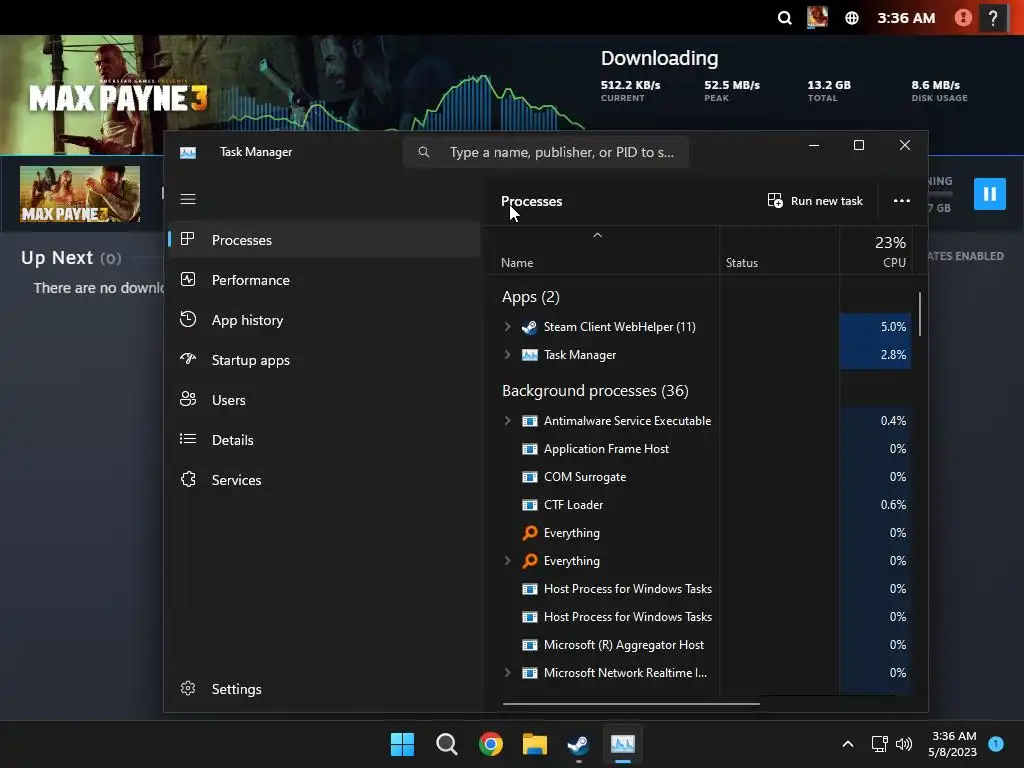Viewport: 1024px width, 768px height.
Task: Click the red alert notification icon
Action: [x=963, y=18]
